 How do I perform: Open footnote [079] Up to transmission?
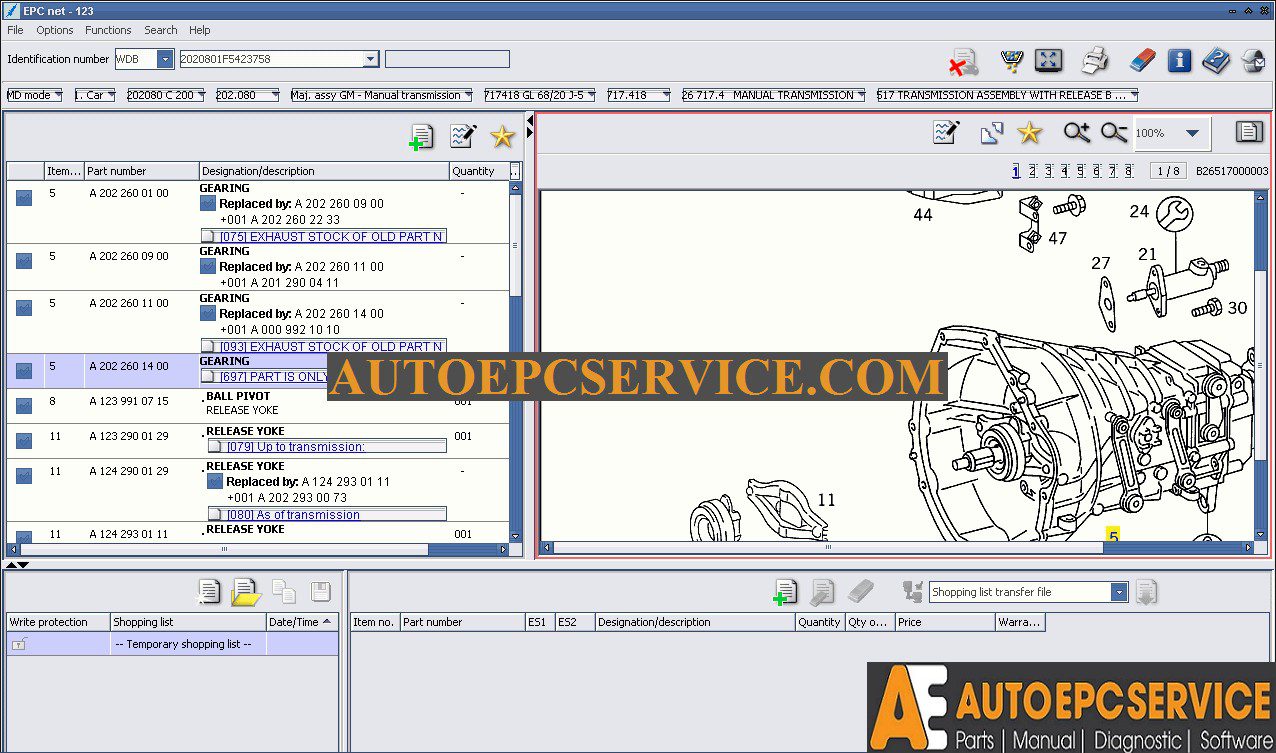327,447
